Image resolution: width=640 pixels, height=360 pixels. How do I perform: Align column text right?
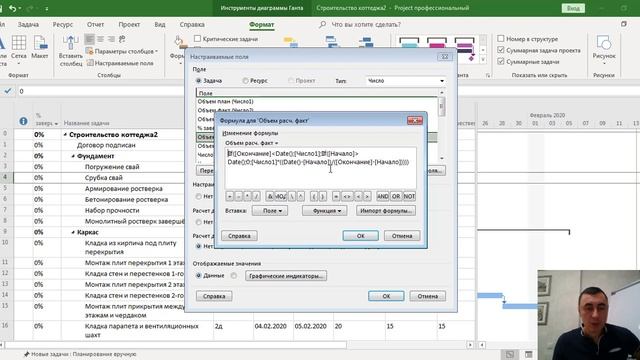click(111, 39)
